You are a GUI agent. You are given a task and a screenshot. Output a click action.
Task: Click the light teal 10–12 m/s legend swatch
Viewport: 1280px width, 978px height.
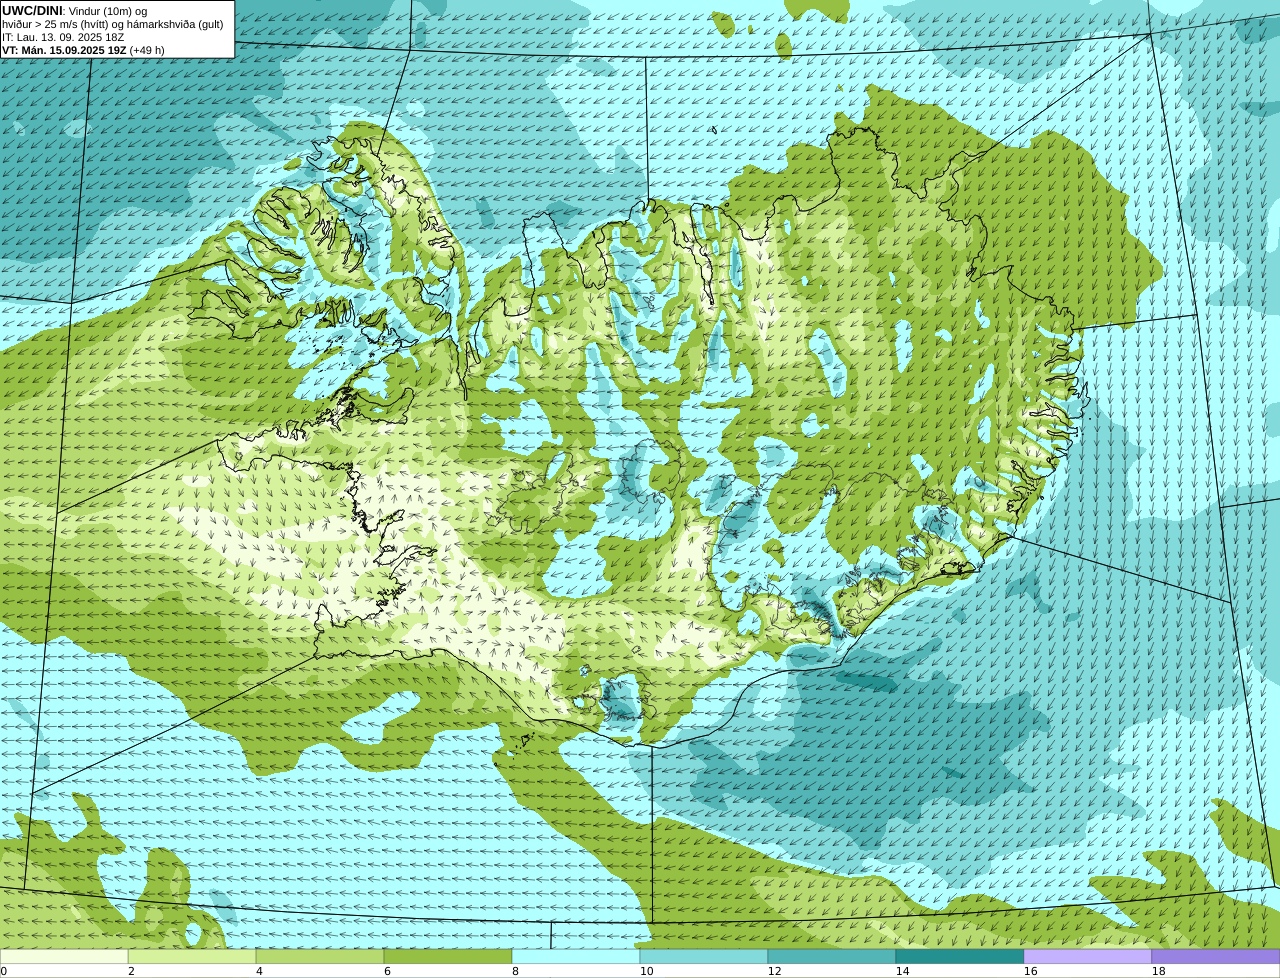(704, 956)
